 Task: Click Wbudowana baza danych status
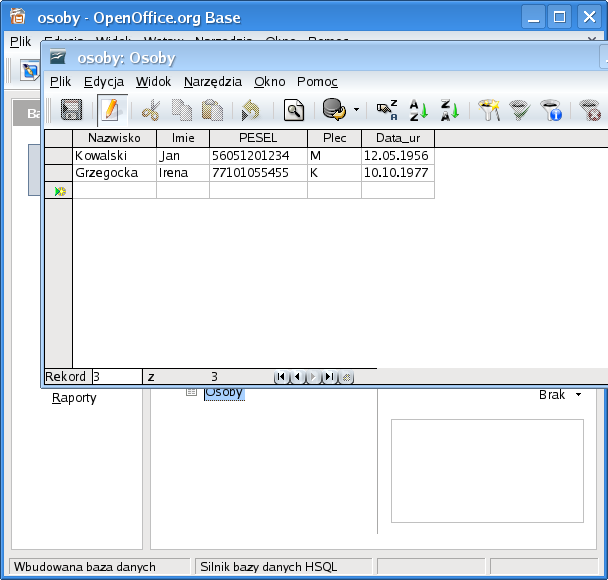coord(101,566)
